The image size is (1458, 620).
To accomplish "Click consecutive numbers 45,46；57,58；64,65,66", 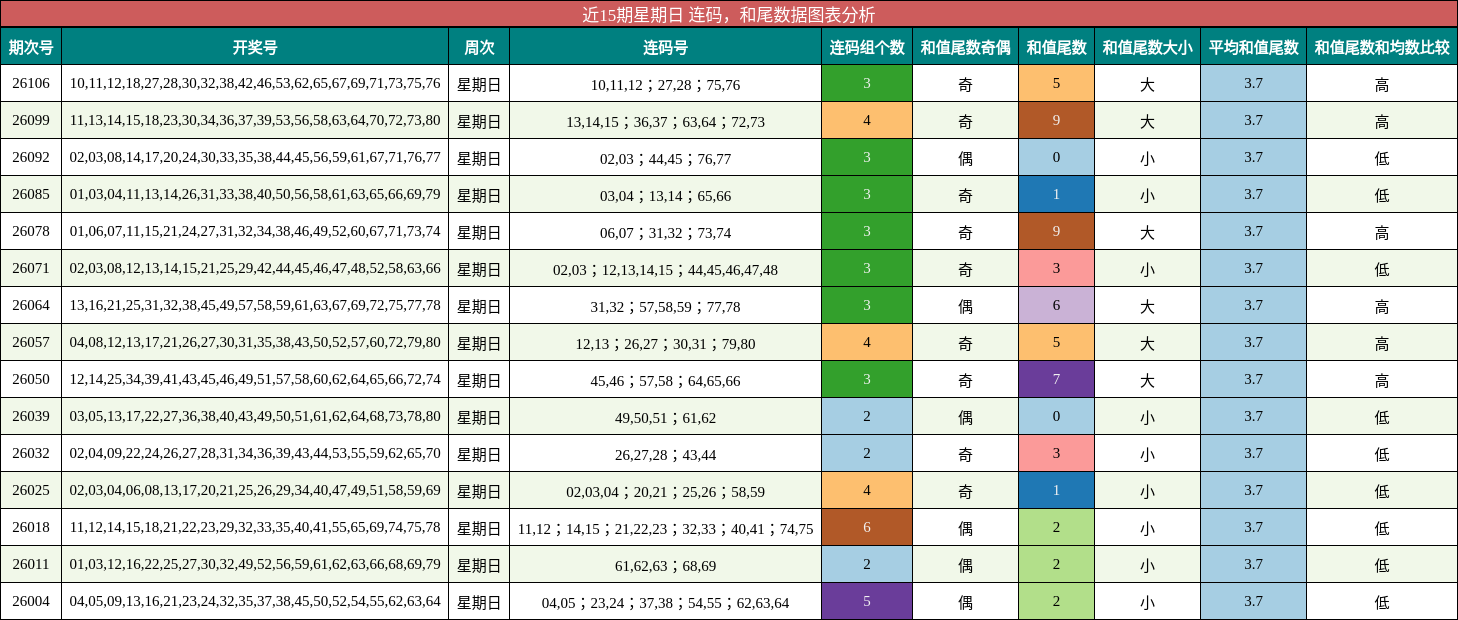I will tap(665, 379).
